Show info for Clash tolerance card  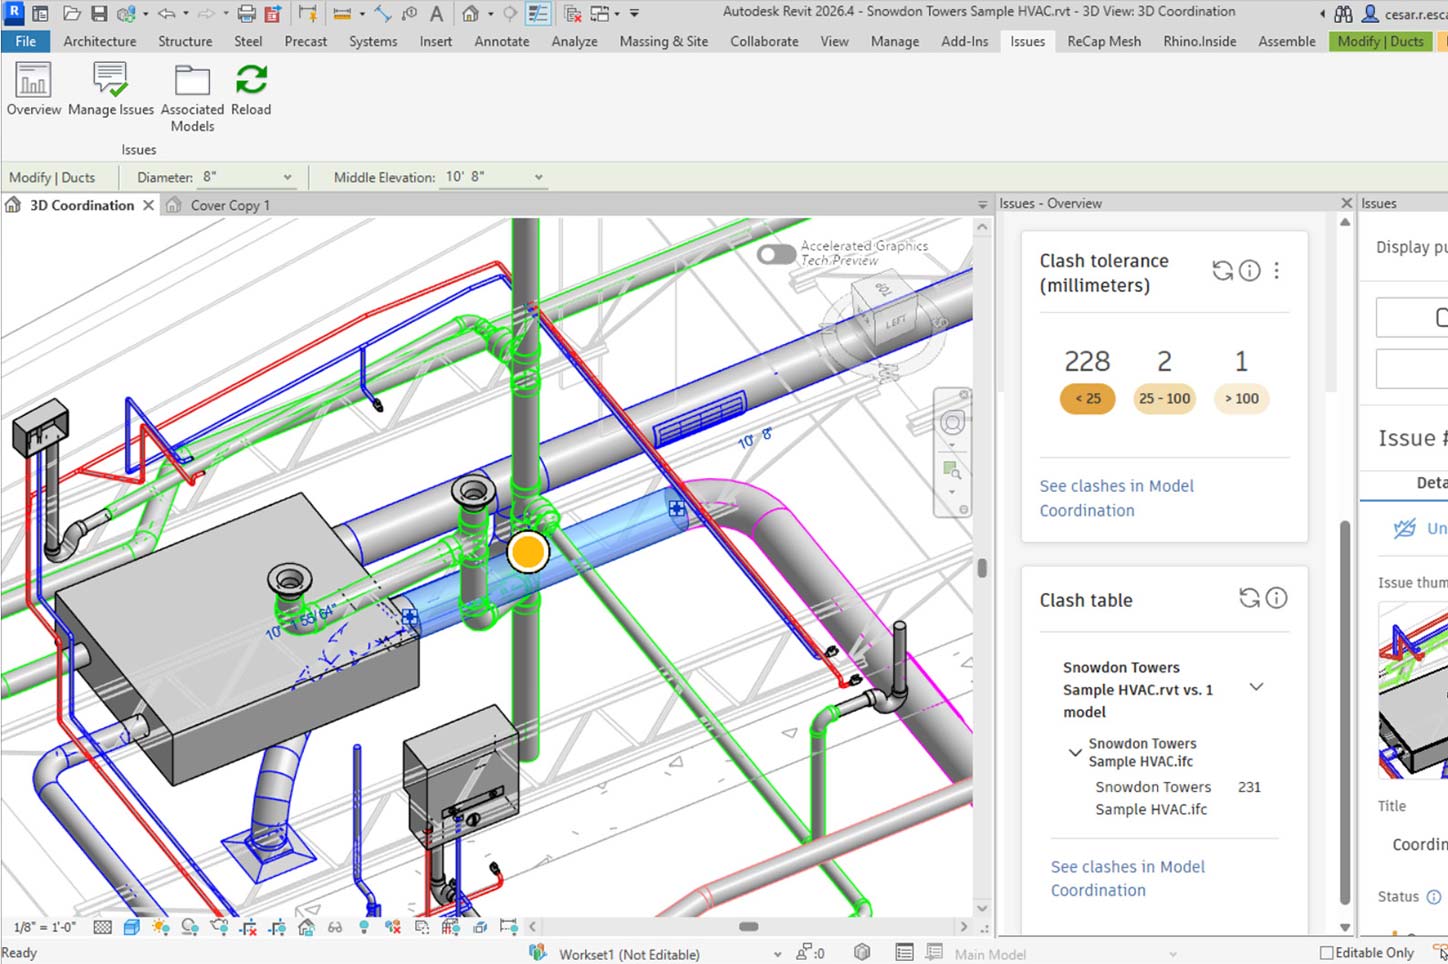1250,270
